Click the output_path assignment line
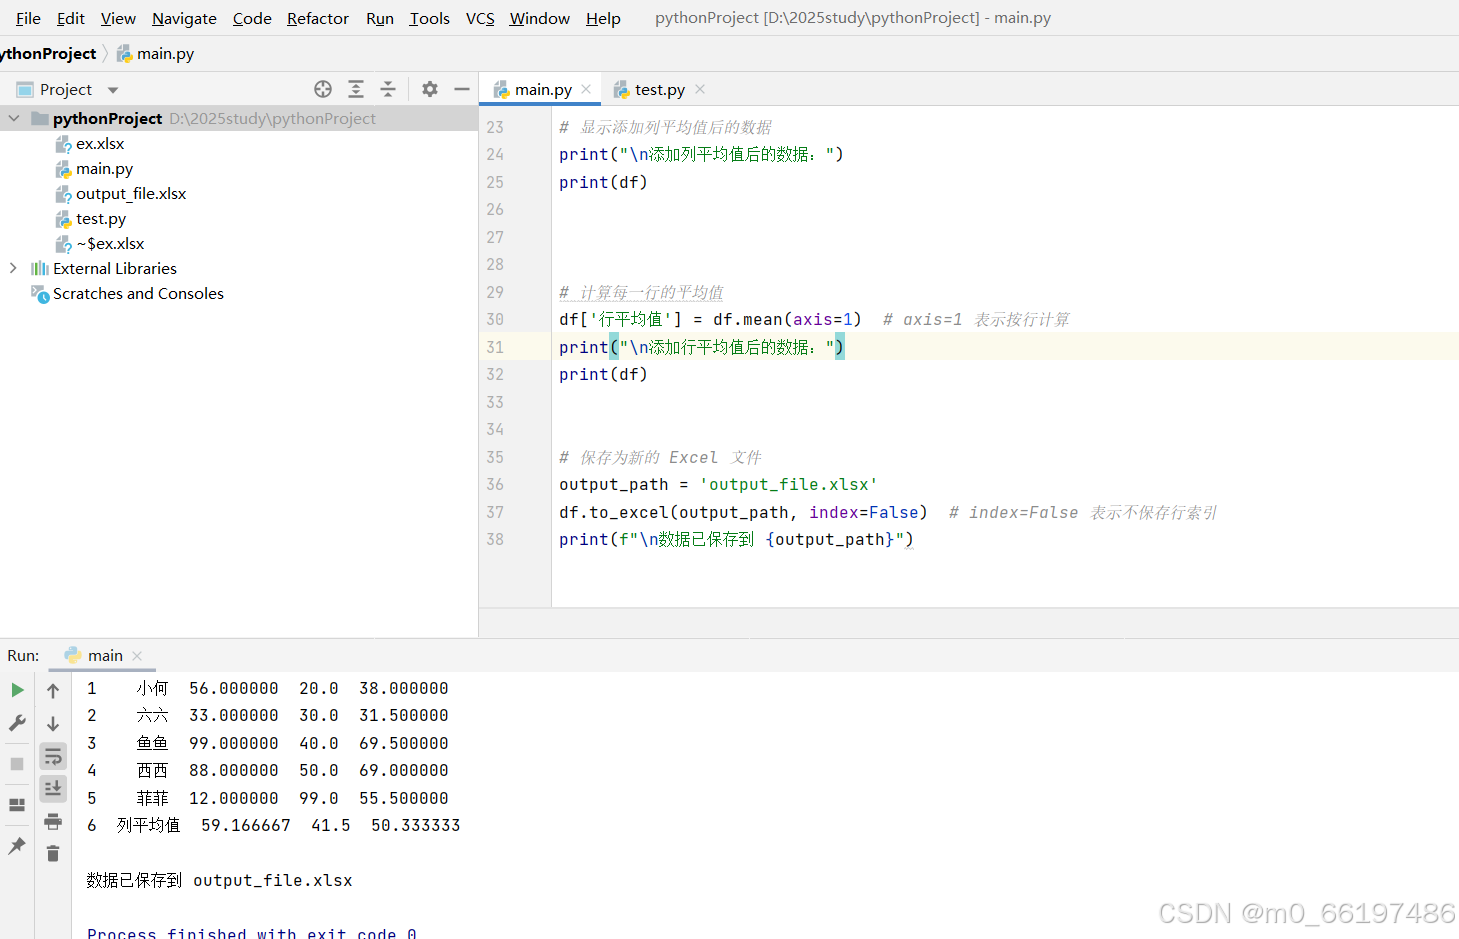Screen dimensions: 1459x939 tap(718, 484)
